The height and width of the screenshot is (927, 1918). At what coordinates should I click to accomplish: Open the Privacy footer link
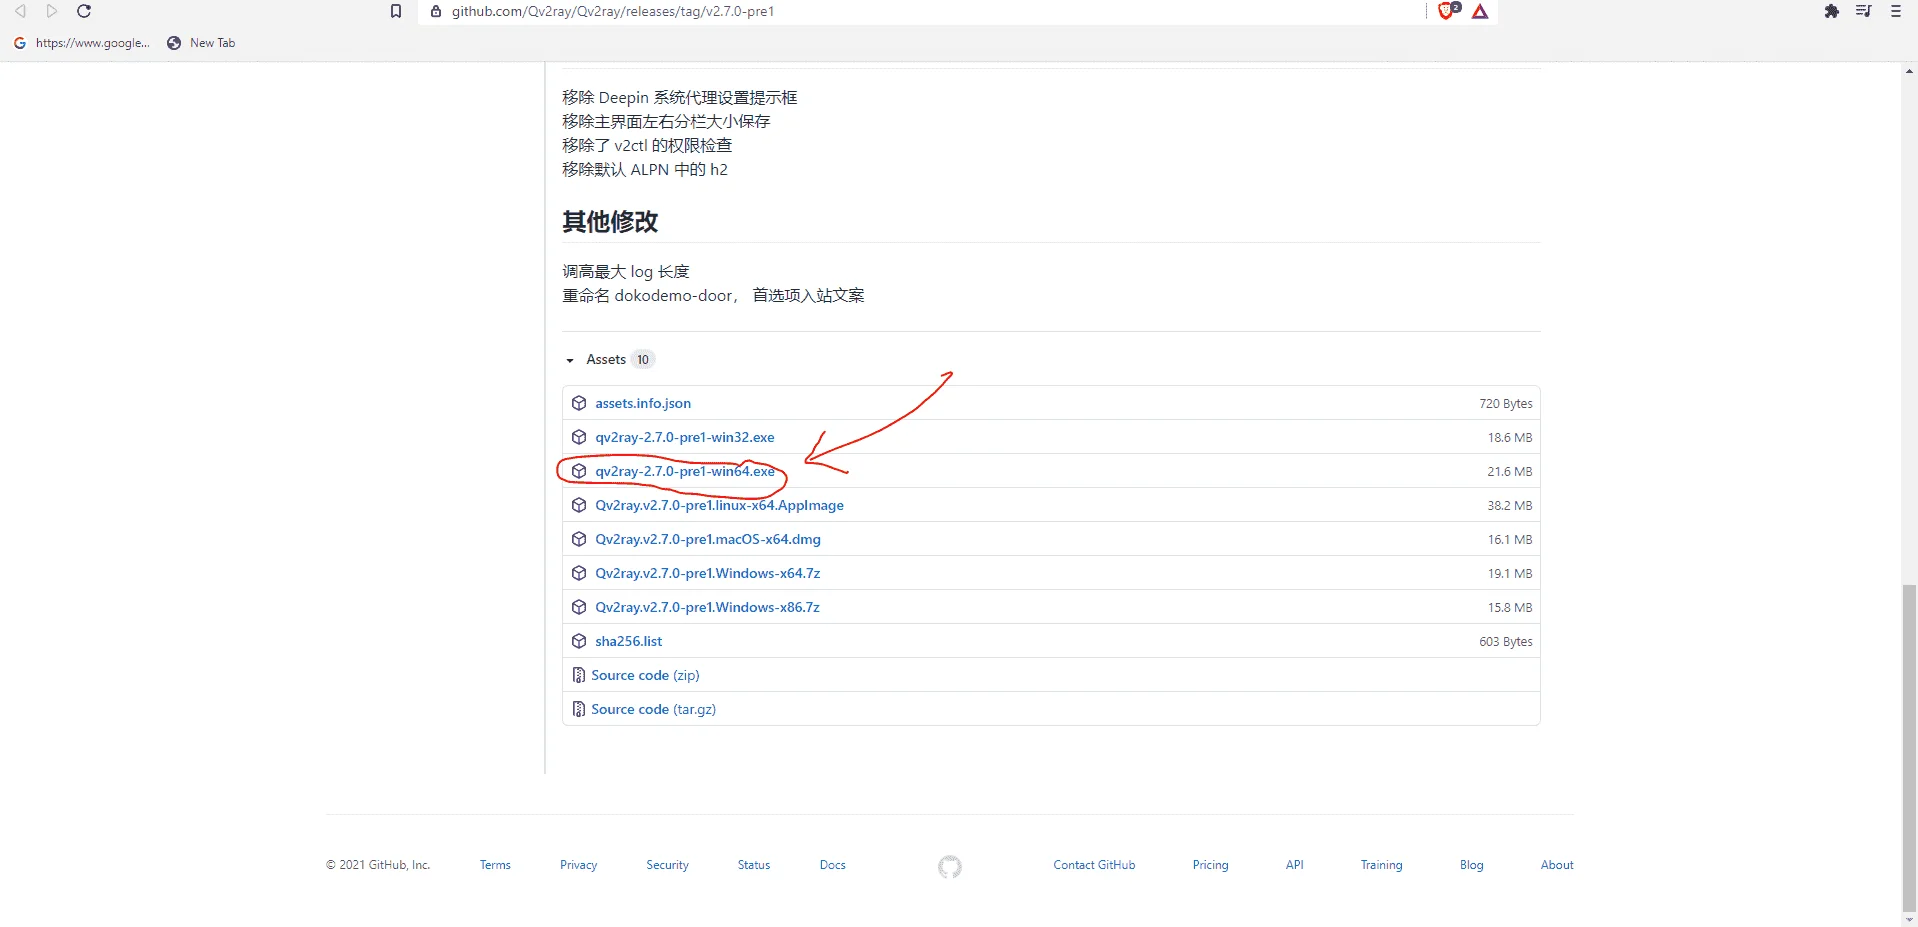point(578,865)
